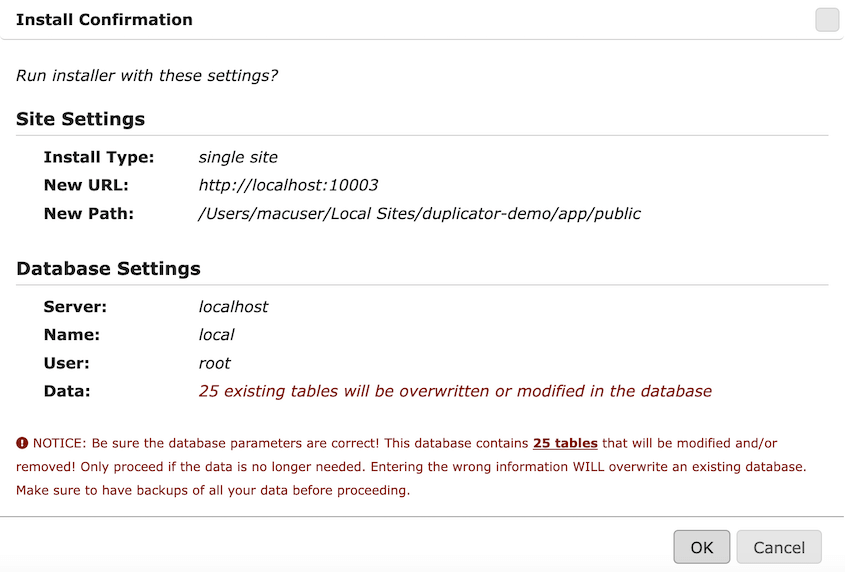Click the 'Make sure to have backups' sentence

pyautogui.click(x=213, y=490)
